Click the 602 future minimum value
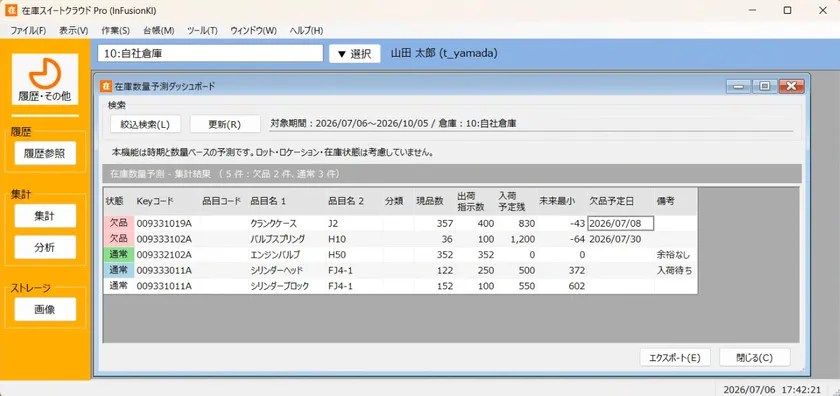 click(576, 286)
